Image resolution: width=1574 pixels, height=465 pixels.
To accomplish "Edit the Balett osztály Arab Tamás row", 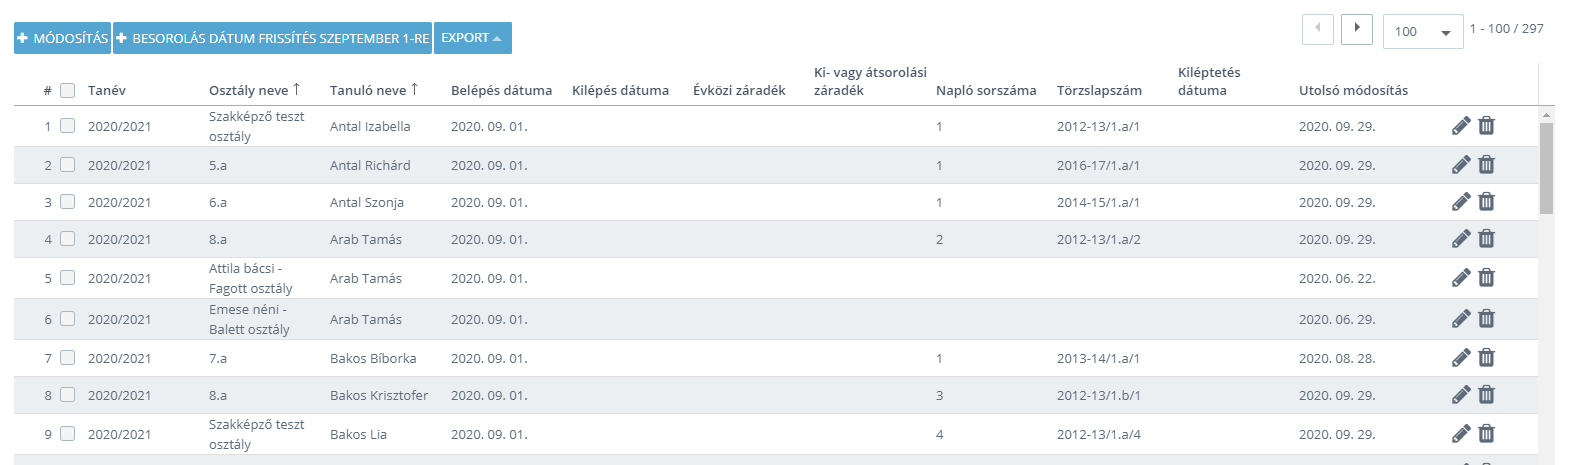I will 1461,319.
